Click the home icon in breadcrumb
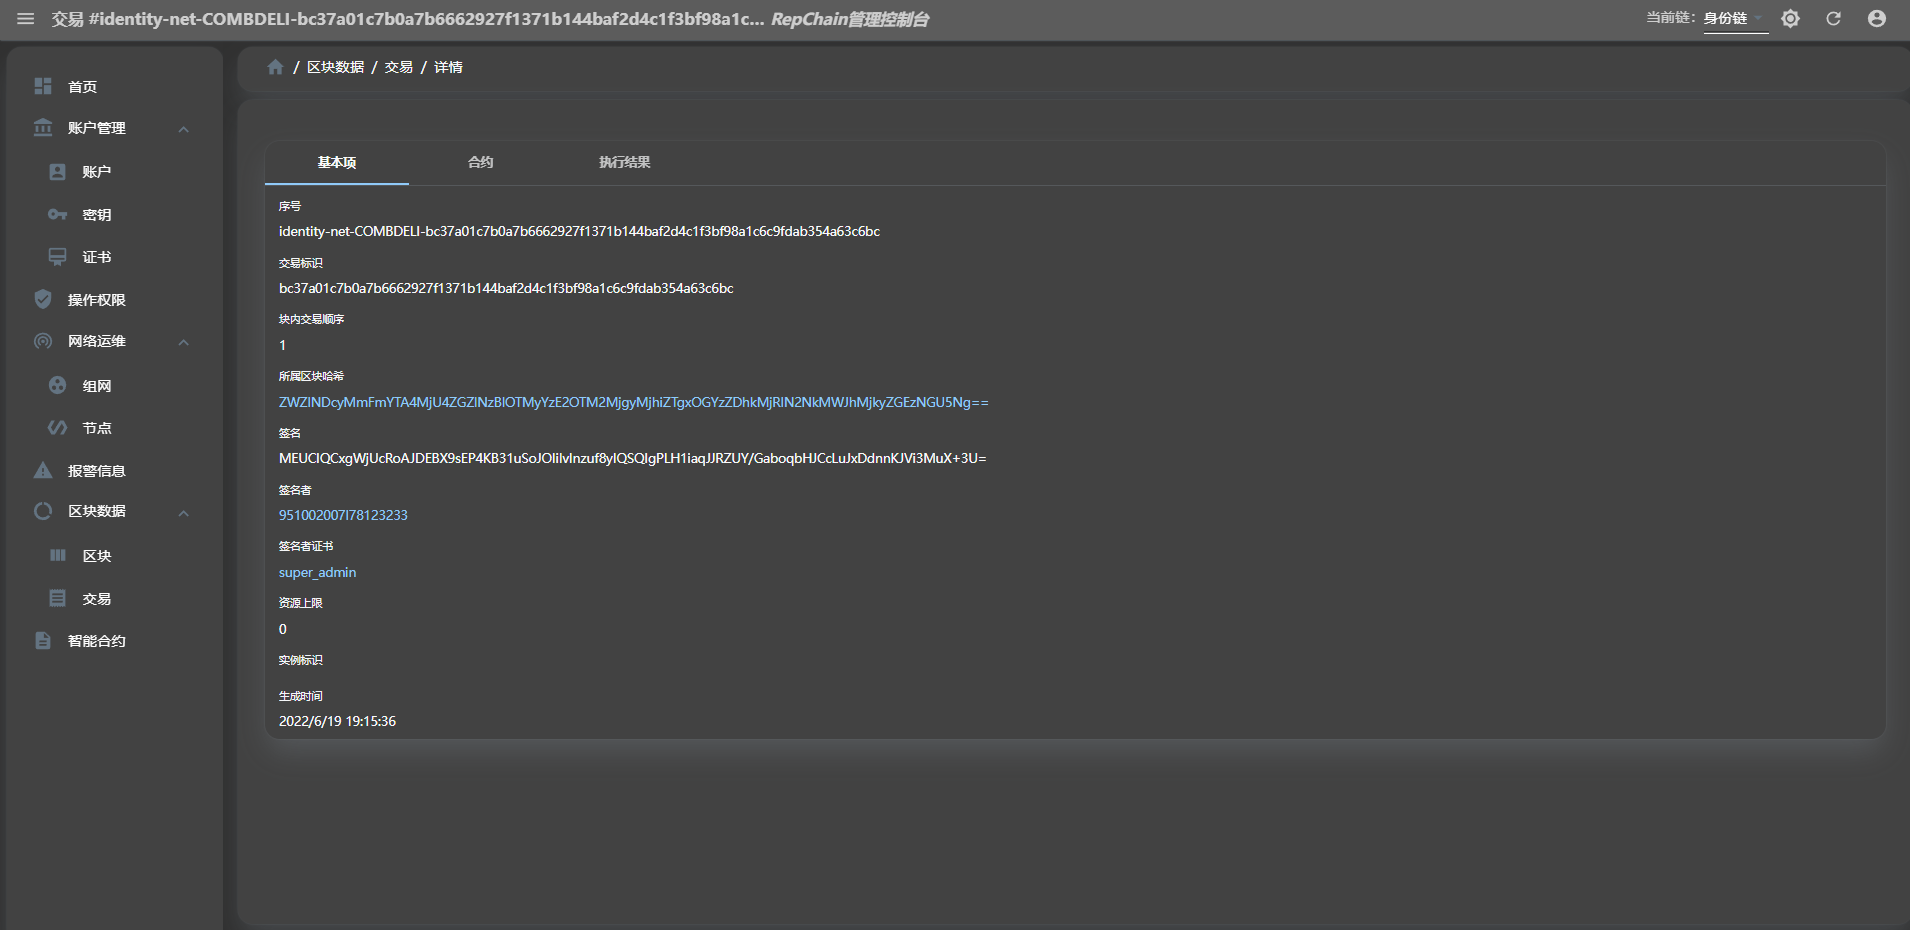Image resolution: width=1910 pixels, height=930 pixels. (x=275, y=67)
